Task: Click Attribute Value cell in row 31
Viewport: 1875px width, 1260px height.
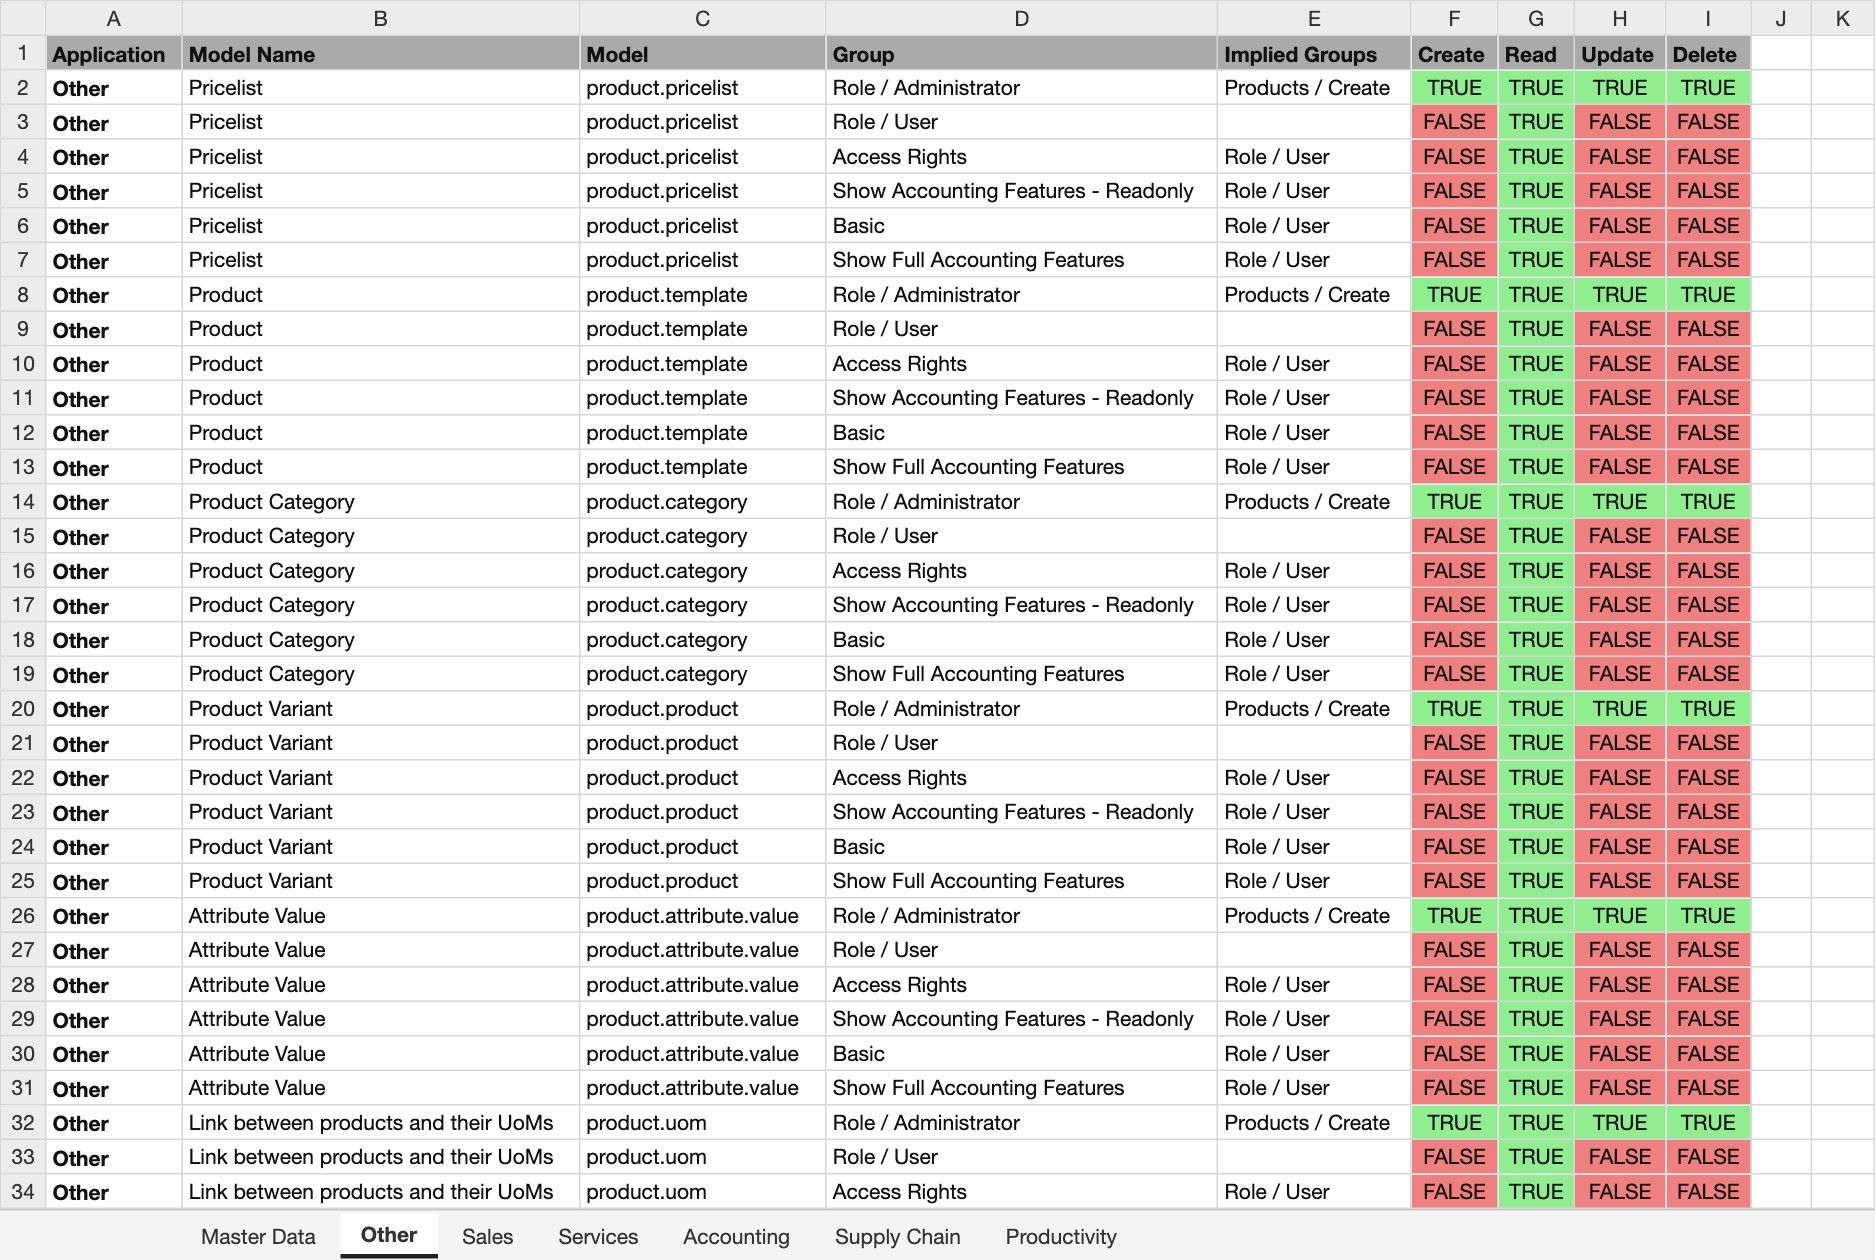Action: 380,1088
